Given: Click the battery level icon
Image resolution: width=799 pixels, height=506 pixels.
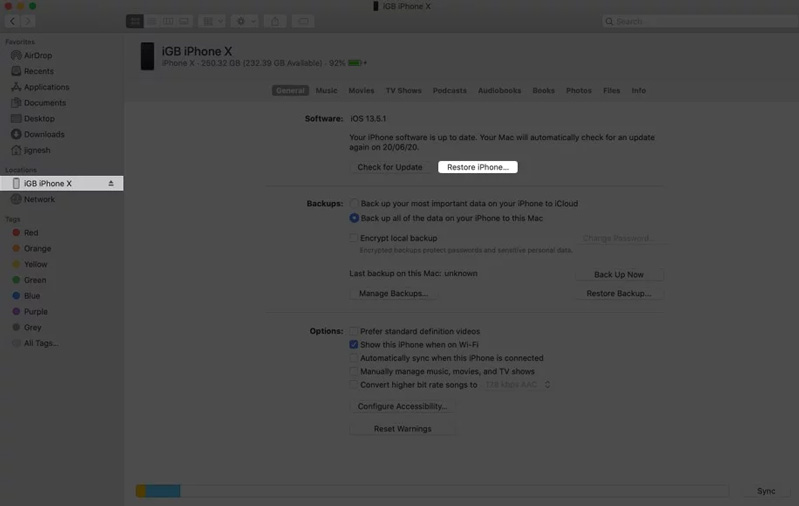Looking at the screenshot, I should coord(355,63).
